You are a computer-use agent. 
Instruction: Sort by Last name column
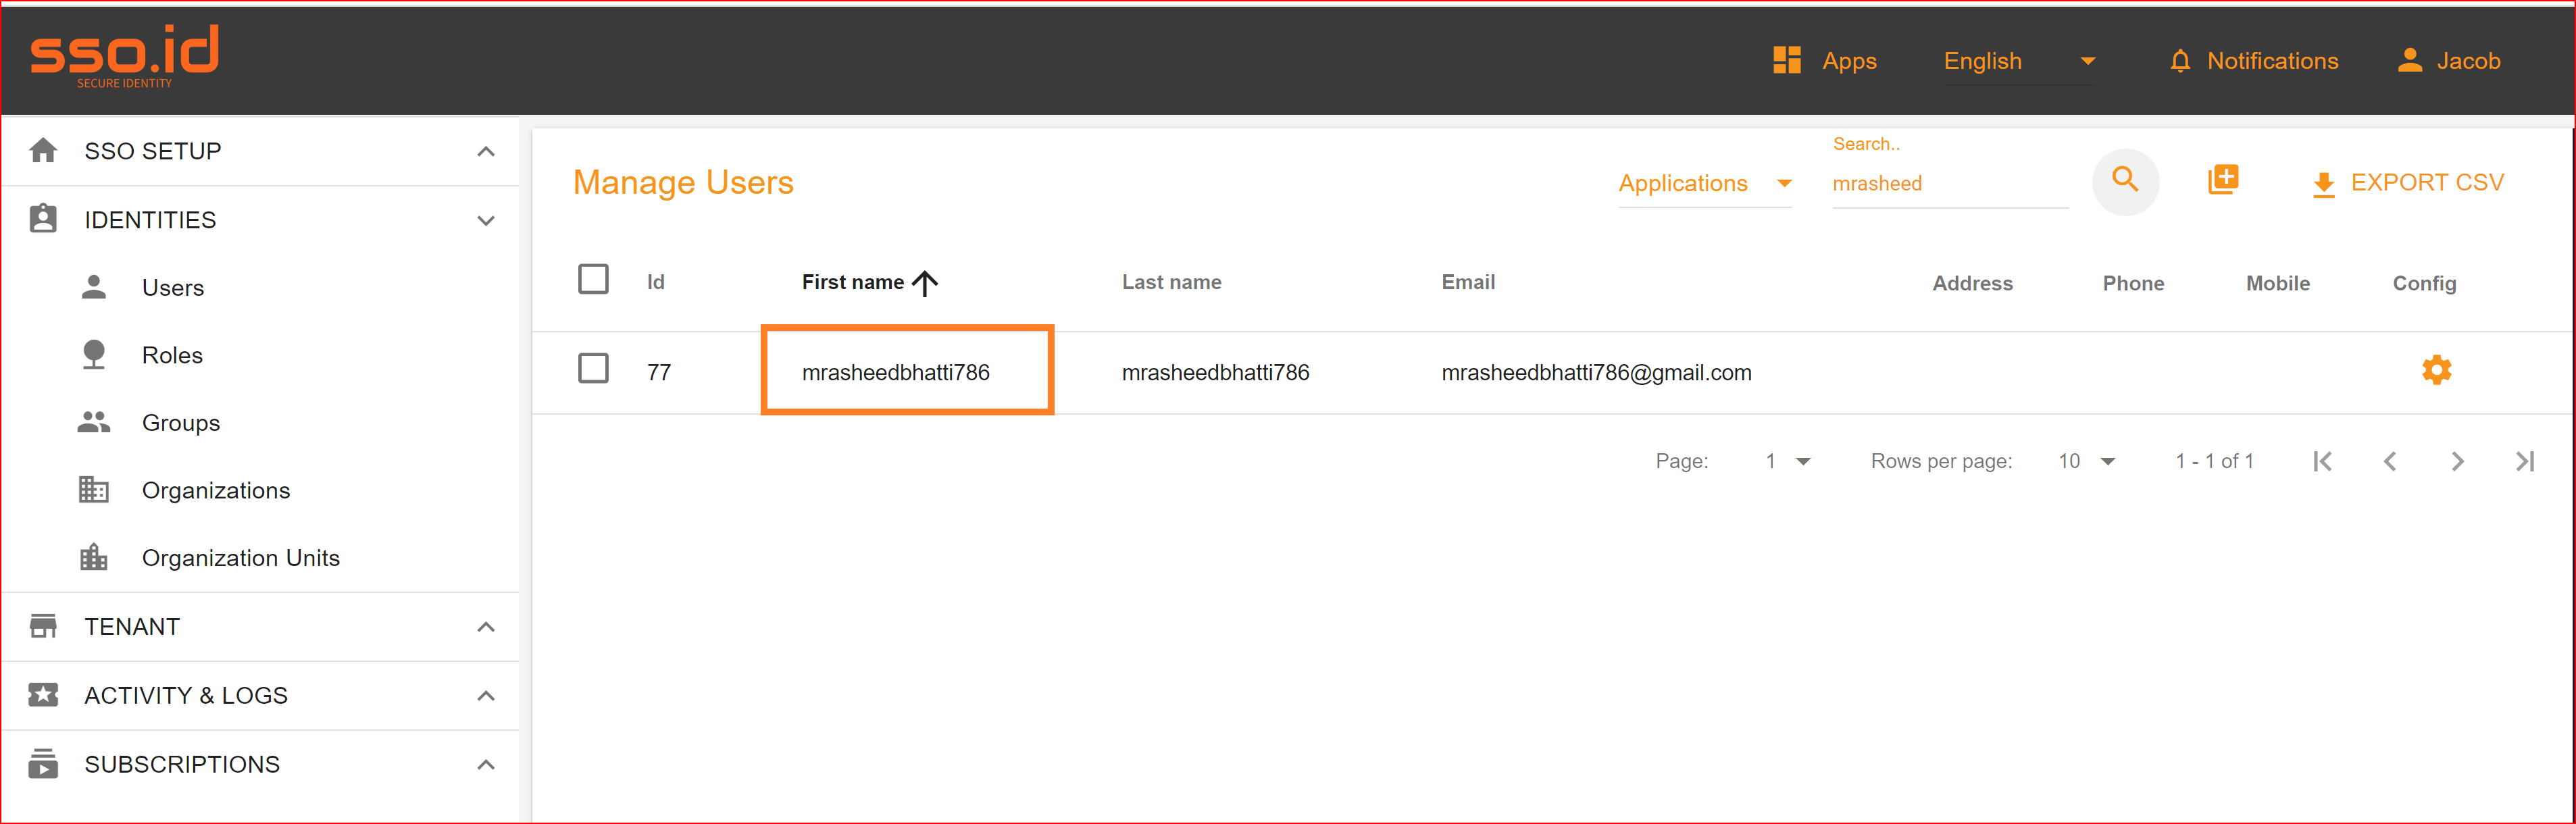(x=1171, y=282)
